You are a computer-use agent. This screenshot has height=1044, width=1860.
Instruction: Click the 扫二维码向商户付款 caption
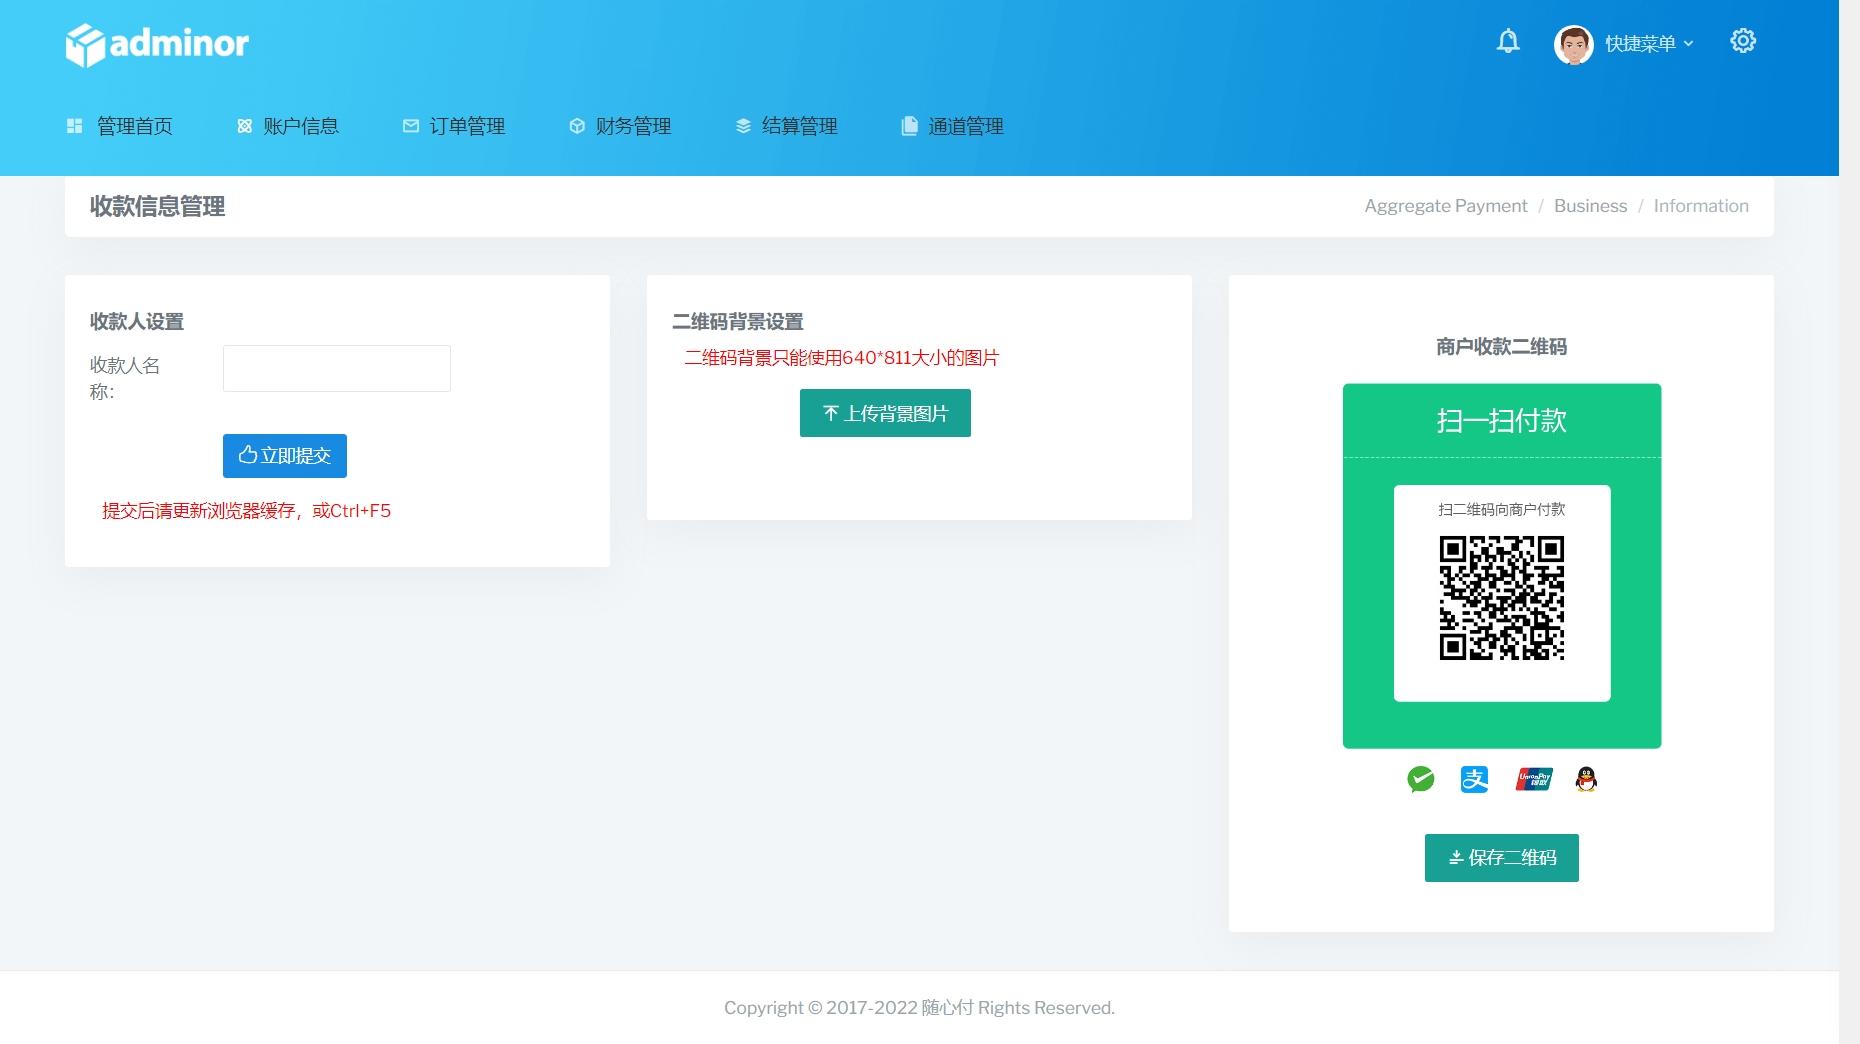point(1502,510)
